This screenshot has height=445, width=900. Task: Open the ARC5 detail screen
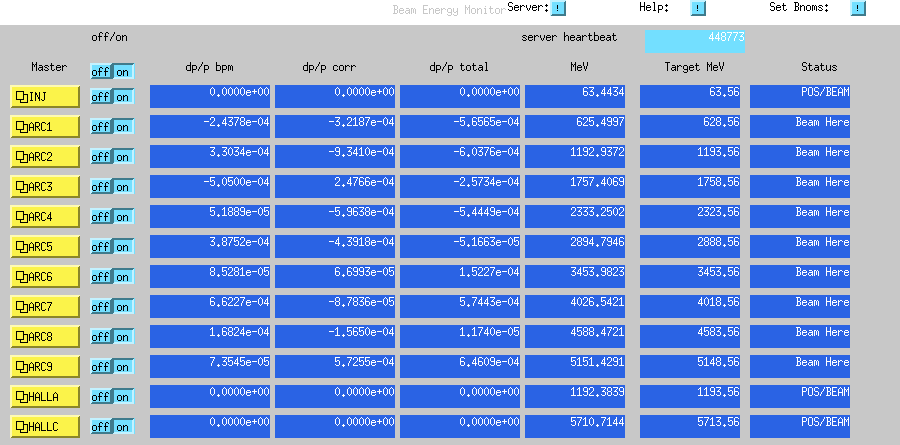(x=45, y=246)
